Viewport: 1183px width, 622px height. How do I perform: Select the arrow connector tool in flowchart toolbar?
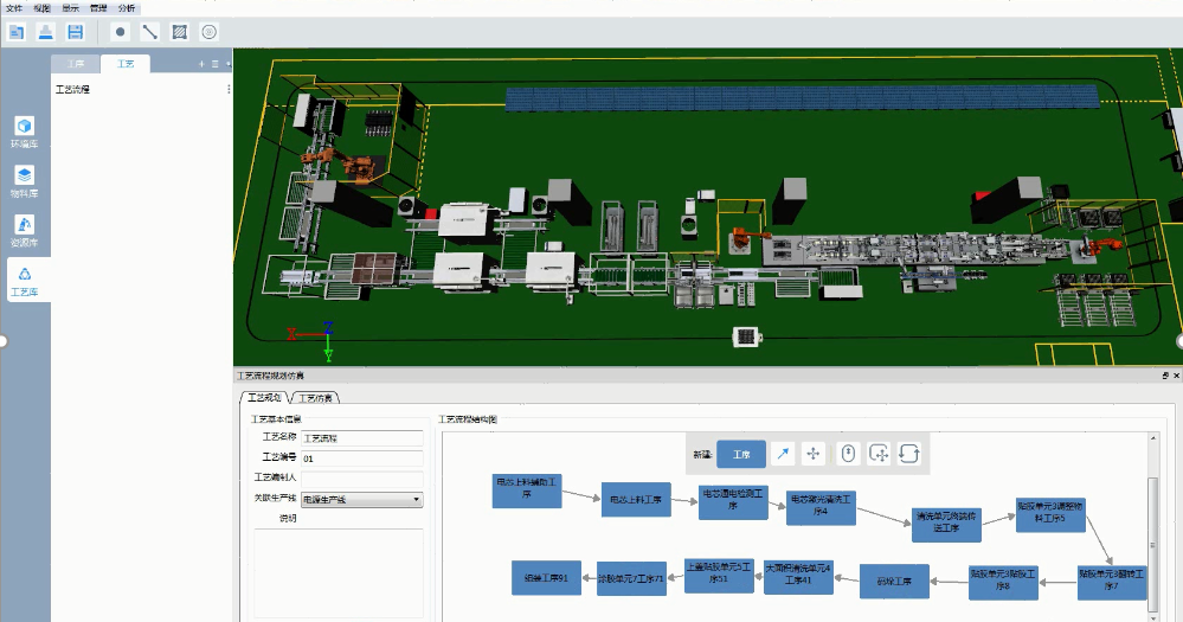784,454
